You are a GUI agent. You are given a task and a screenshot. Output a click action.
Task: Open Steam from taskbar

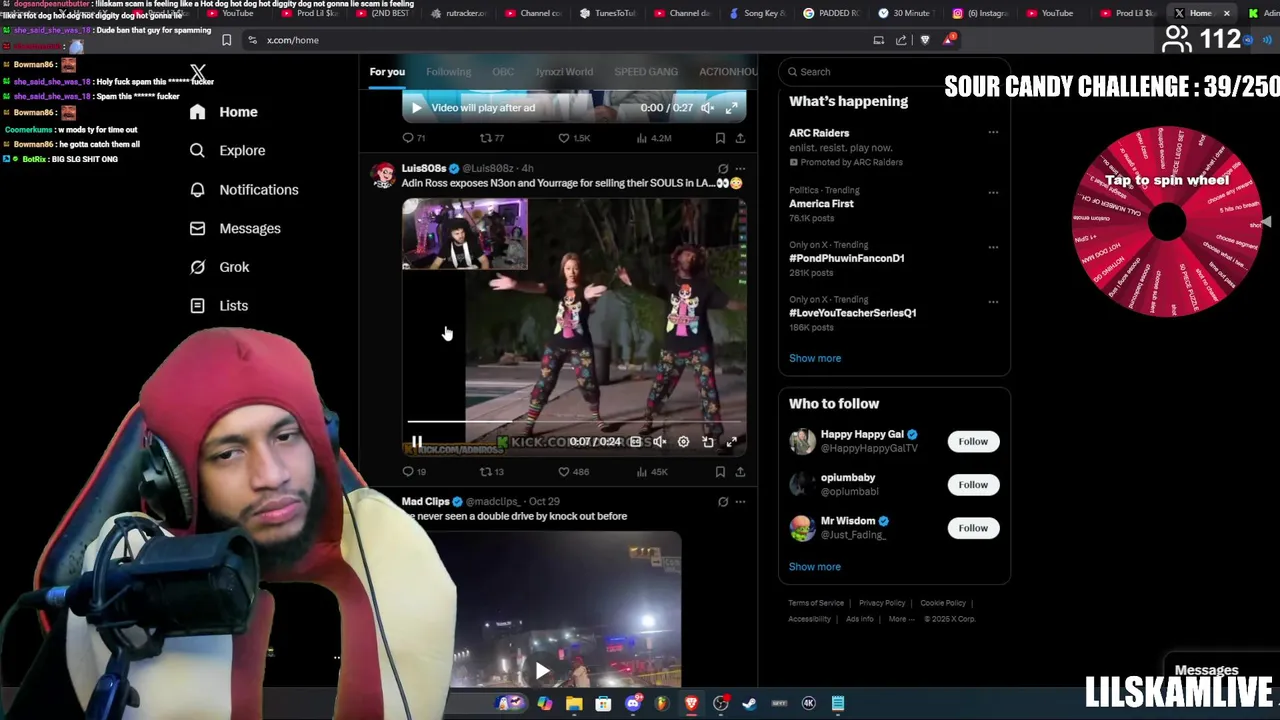click(750, 704)
